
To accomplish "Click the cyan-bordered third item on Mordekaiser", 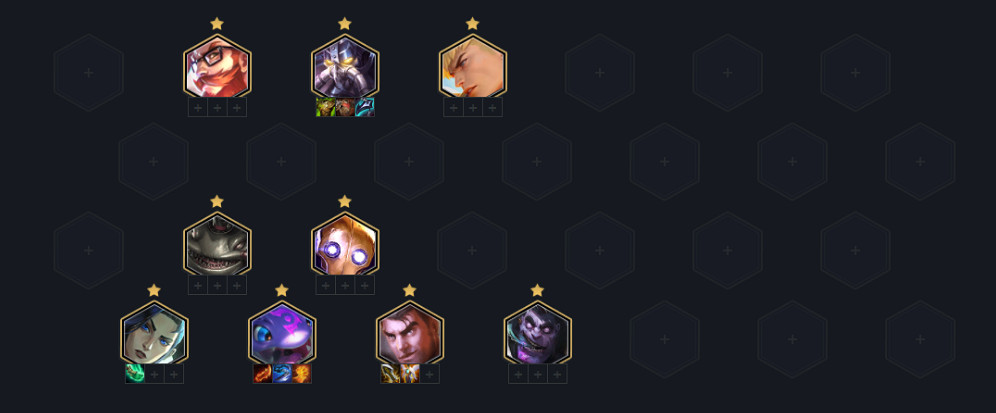I will click(x=365, y=107).
